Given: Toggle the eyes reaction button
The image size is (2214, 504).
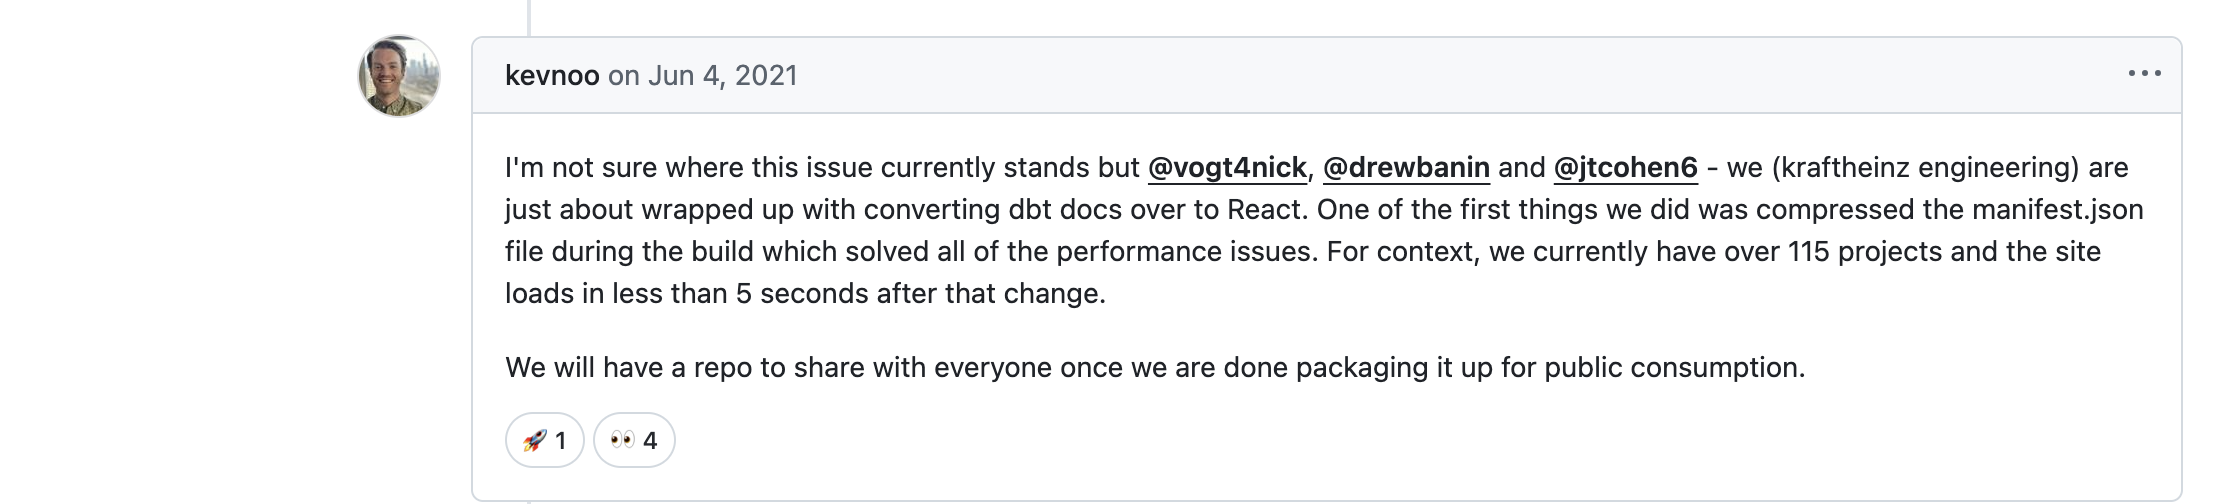Looking at the screenshot, I should coord(634,440).
